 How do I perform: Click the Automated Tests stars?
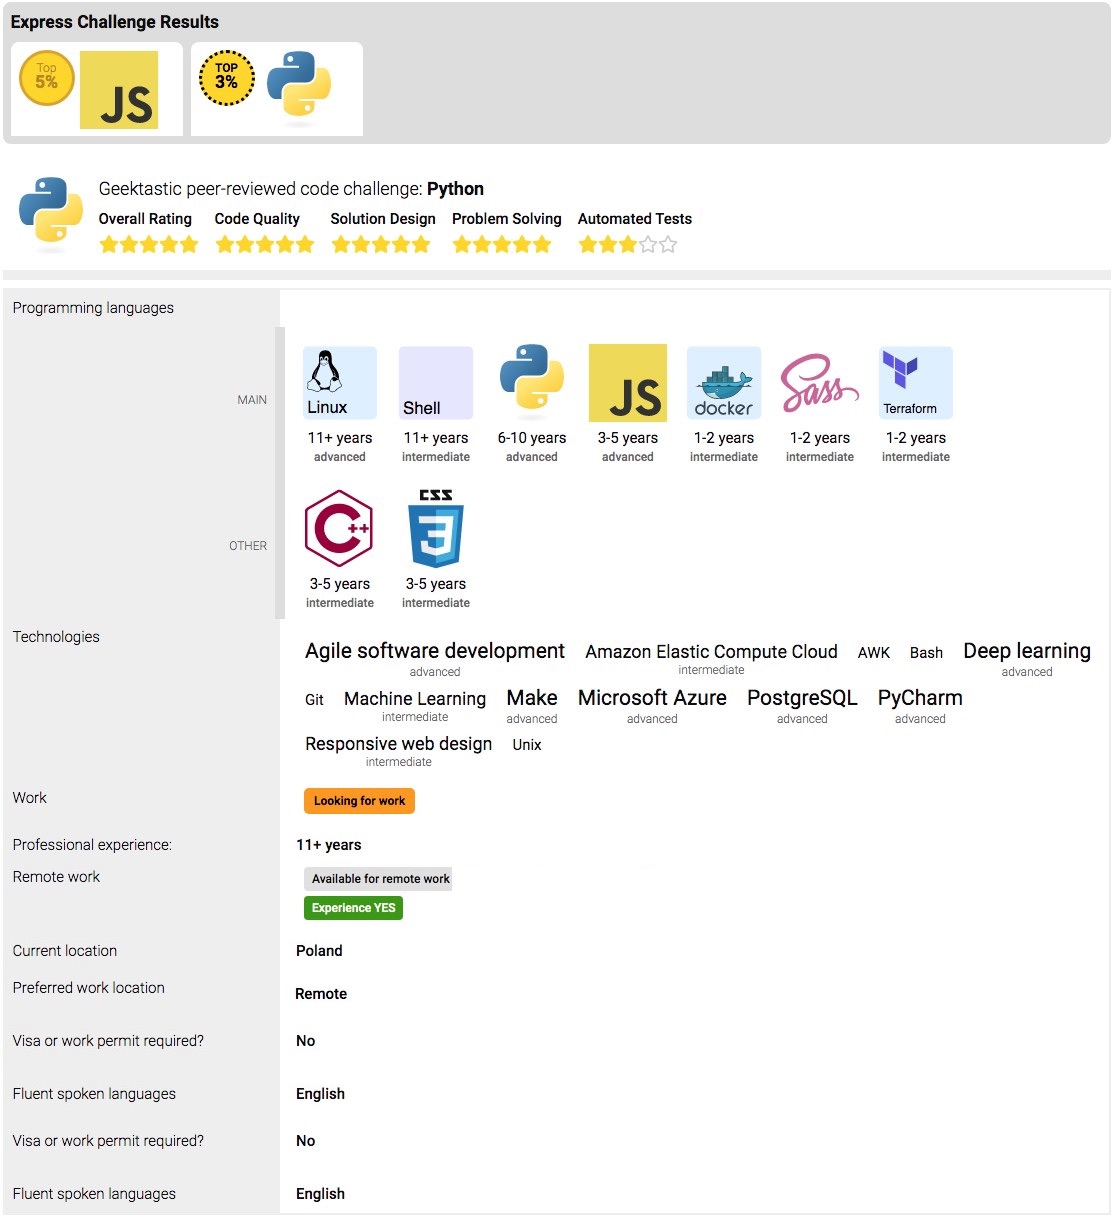[x=628, y=244]
